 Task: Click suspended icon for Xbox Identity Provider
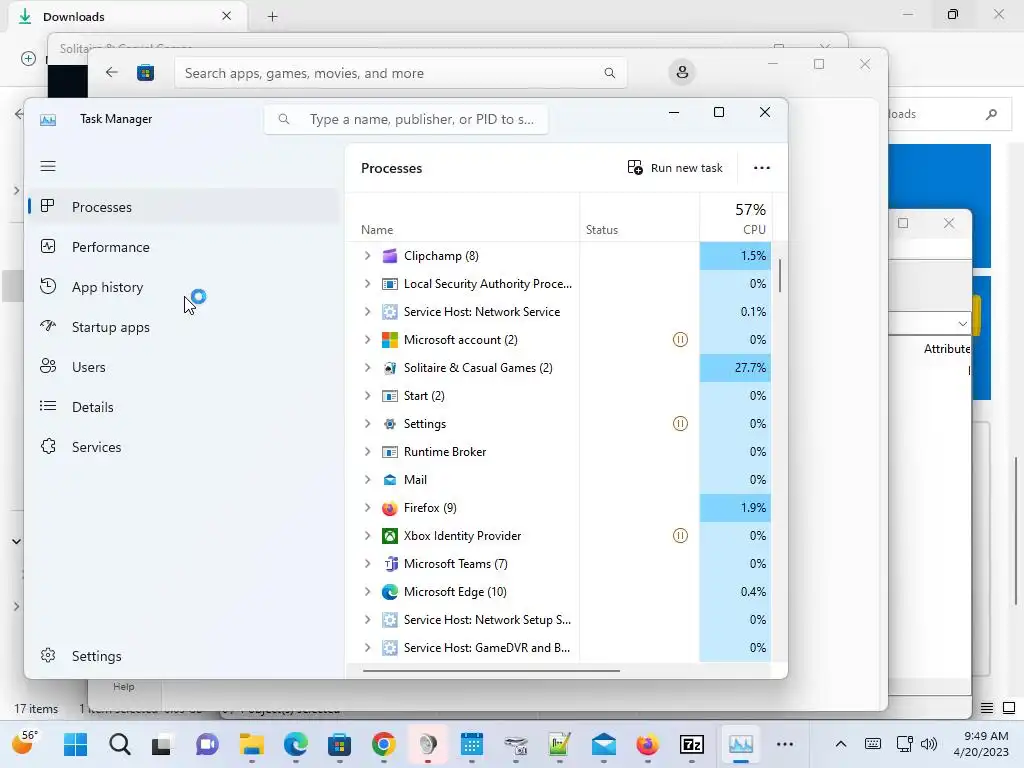pyautogui.click(x=680, y=536)
